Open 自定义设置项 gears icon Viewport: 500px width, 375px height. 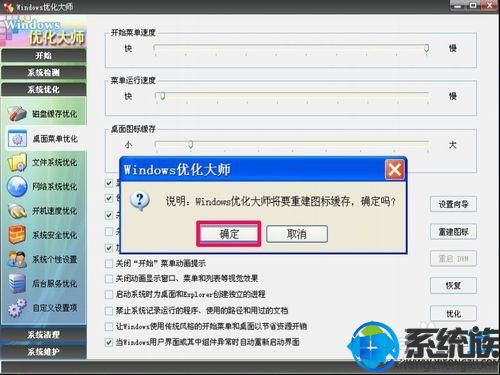tap(17, 307)
